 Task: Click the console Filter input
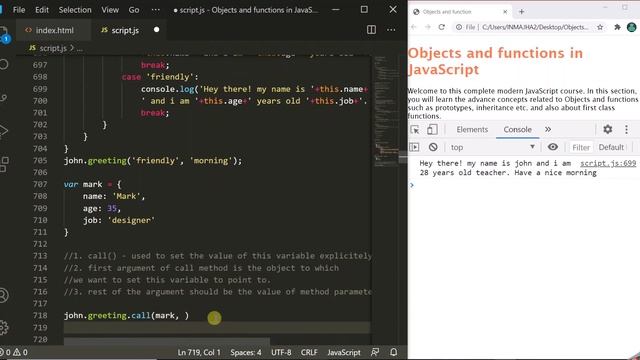coord(581,147)
